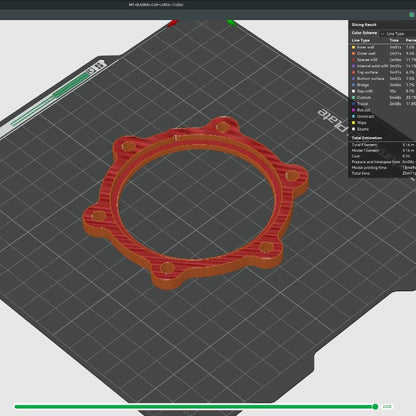
Task: Click the Wipe yellow color swatch
Action: [x=354, y=123]
